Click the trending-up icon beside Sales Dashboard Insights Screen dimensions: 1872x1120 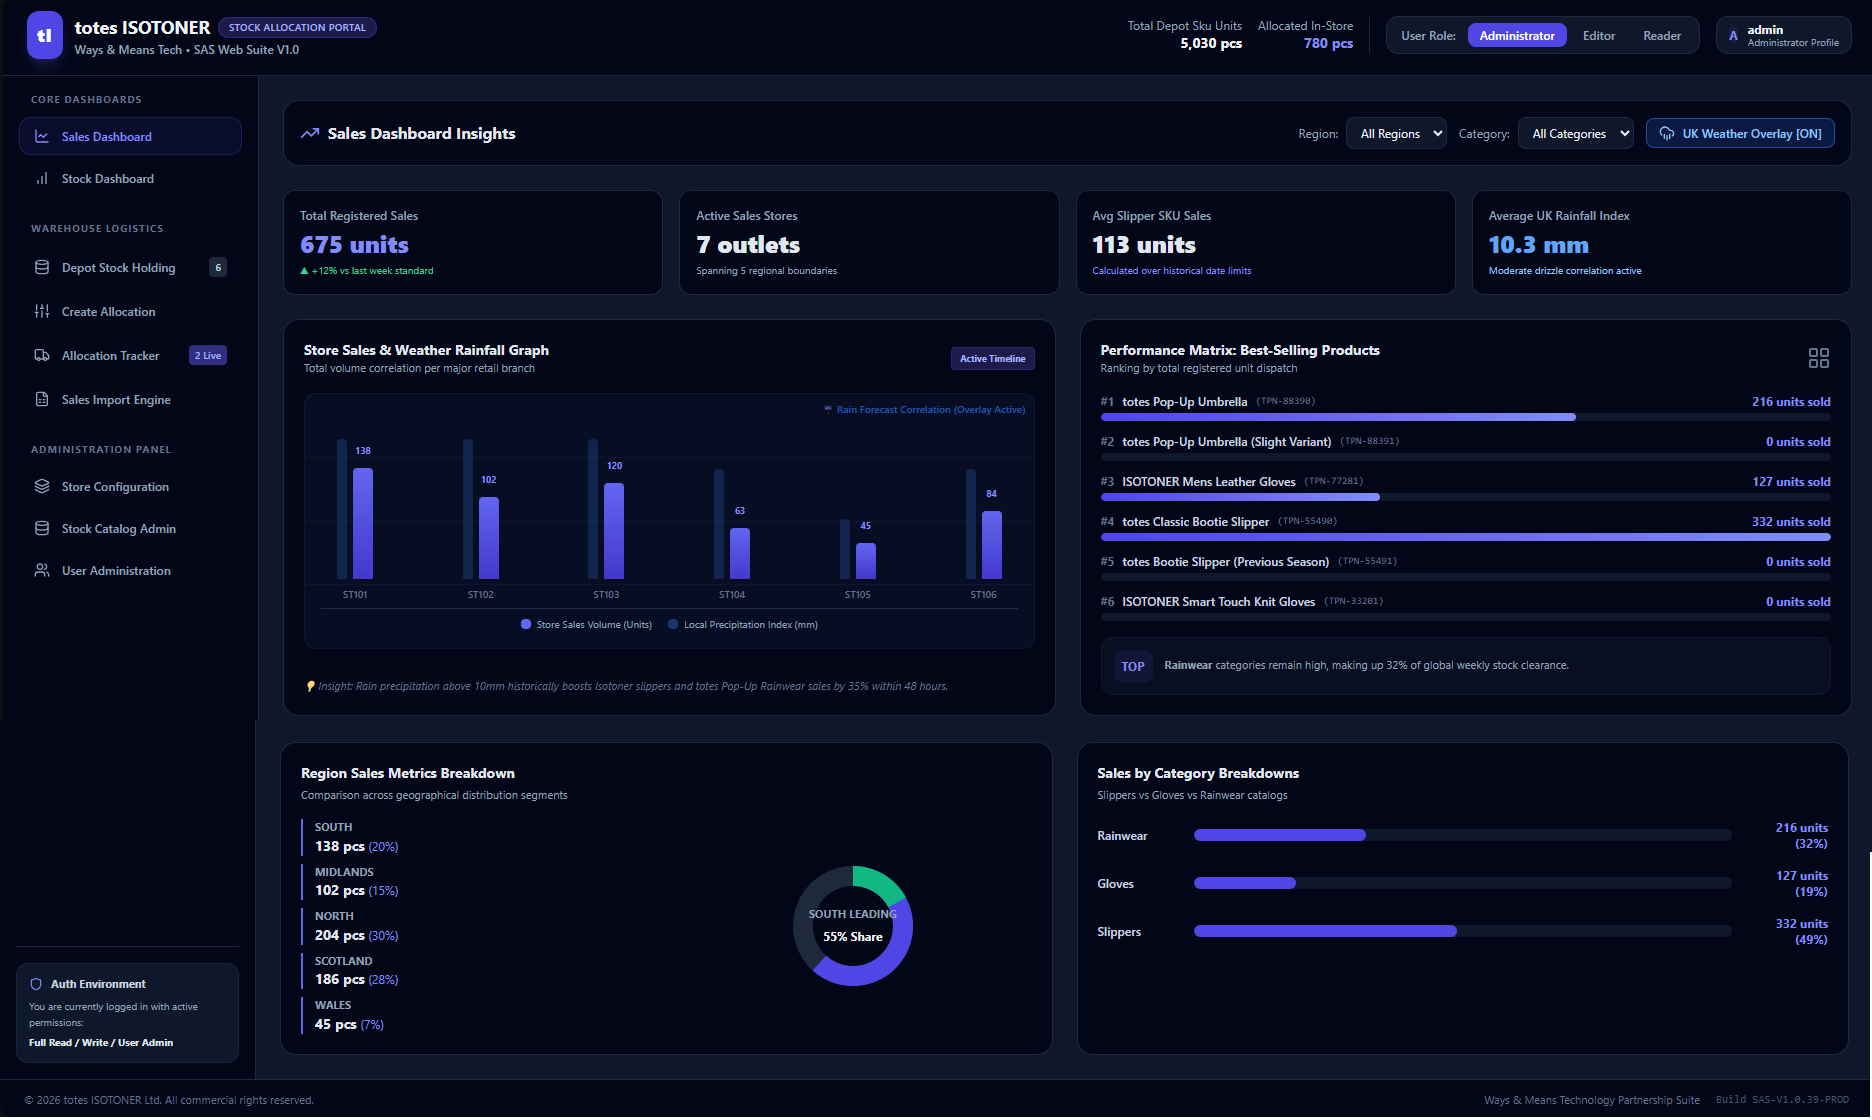310,133
